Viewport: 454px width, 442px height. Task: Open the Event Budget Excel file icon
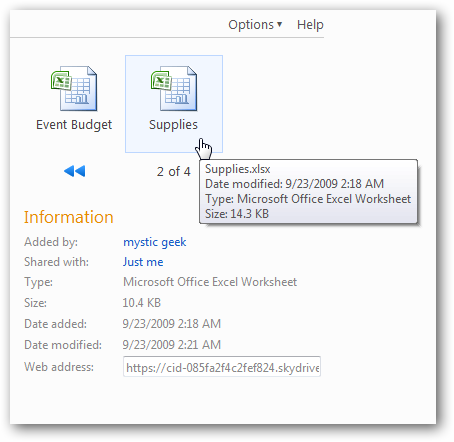pos(74,88)
